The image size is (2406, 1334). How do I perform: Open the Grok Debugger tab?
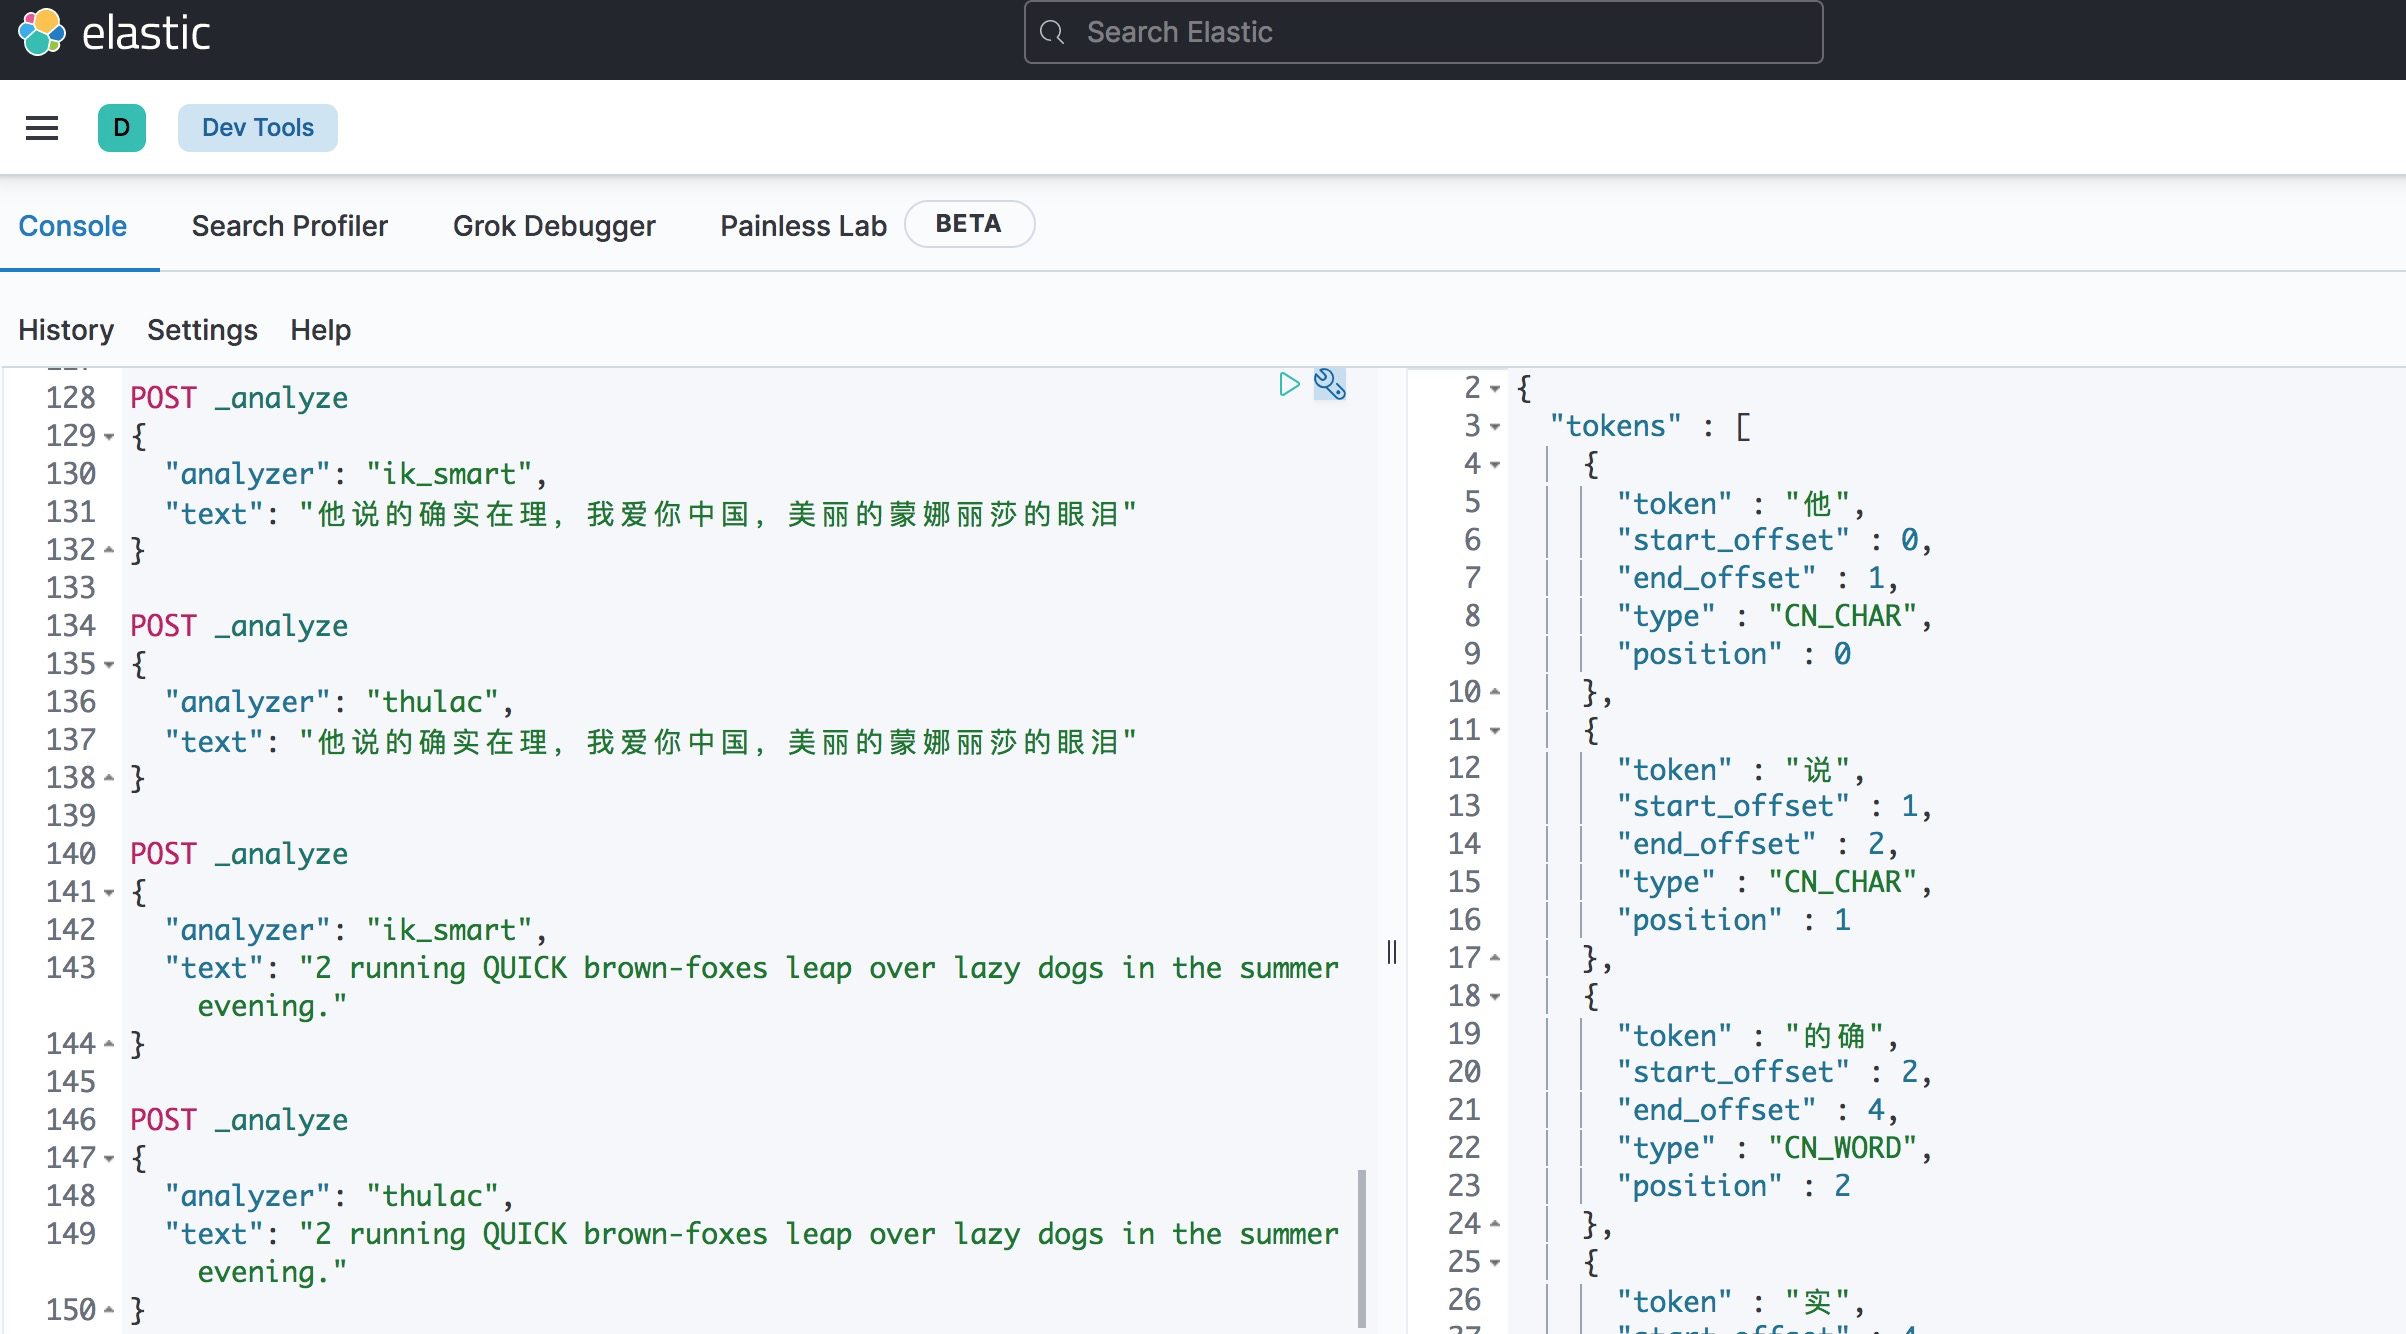(554, 226)
